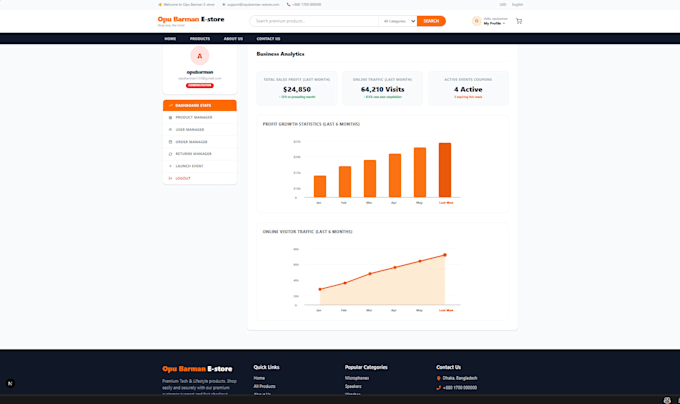
Task: Click the Returns Manager refresh icon
Action: pos(170,154)
